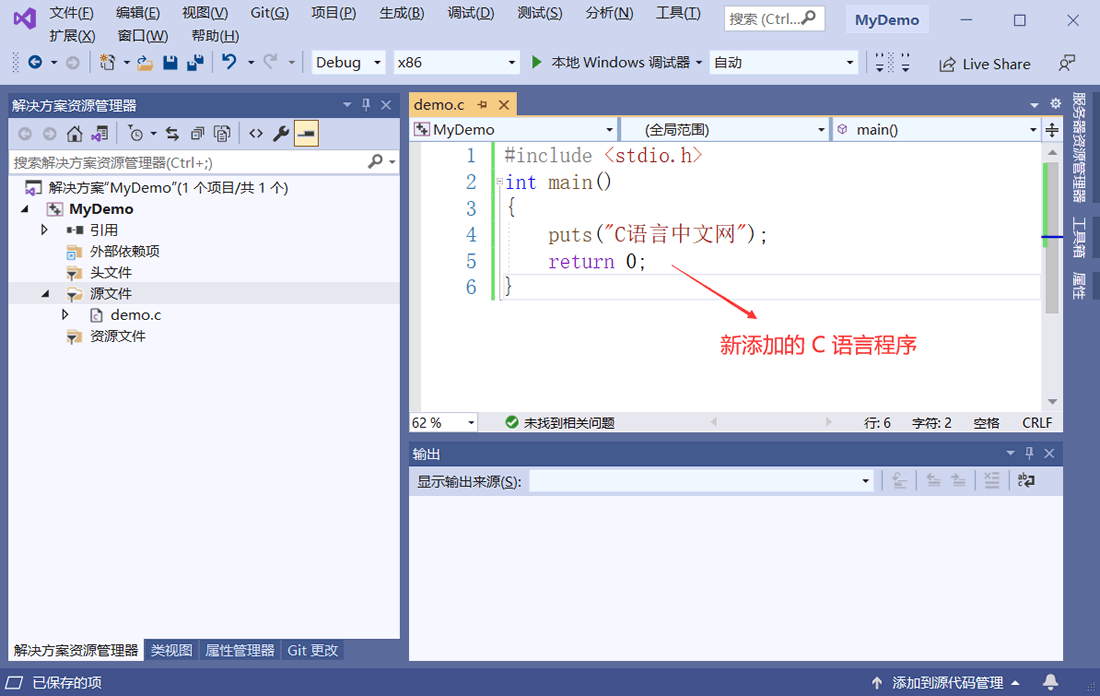Pin the demo.c tab
The image size is (1100, 696).
(482, 105)
